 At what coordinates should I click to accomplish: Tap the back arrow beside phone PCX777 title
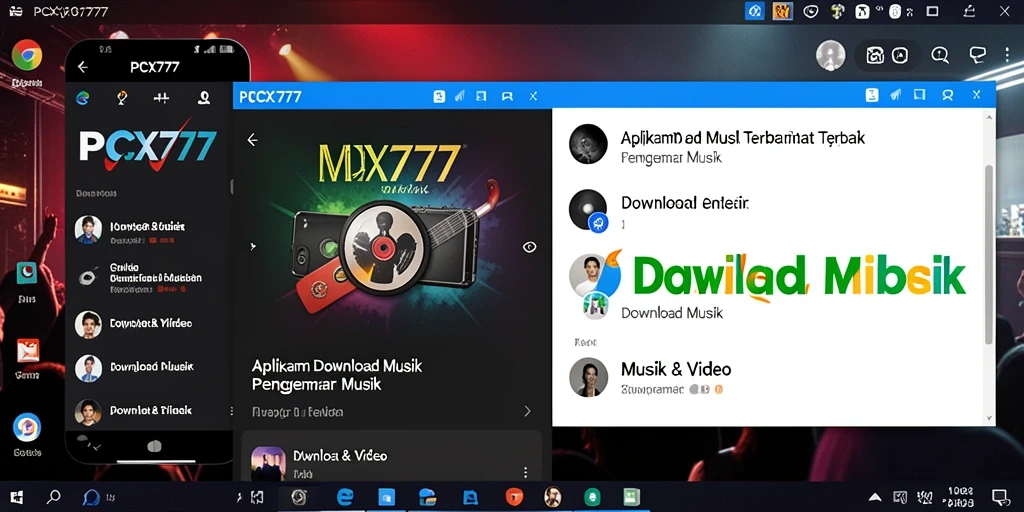pos(82,67)
